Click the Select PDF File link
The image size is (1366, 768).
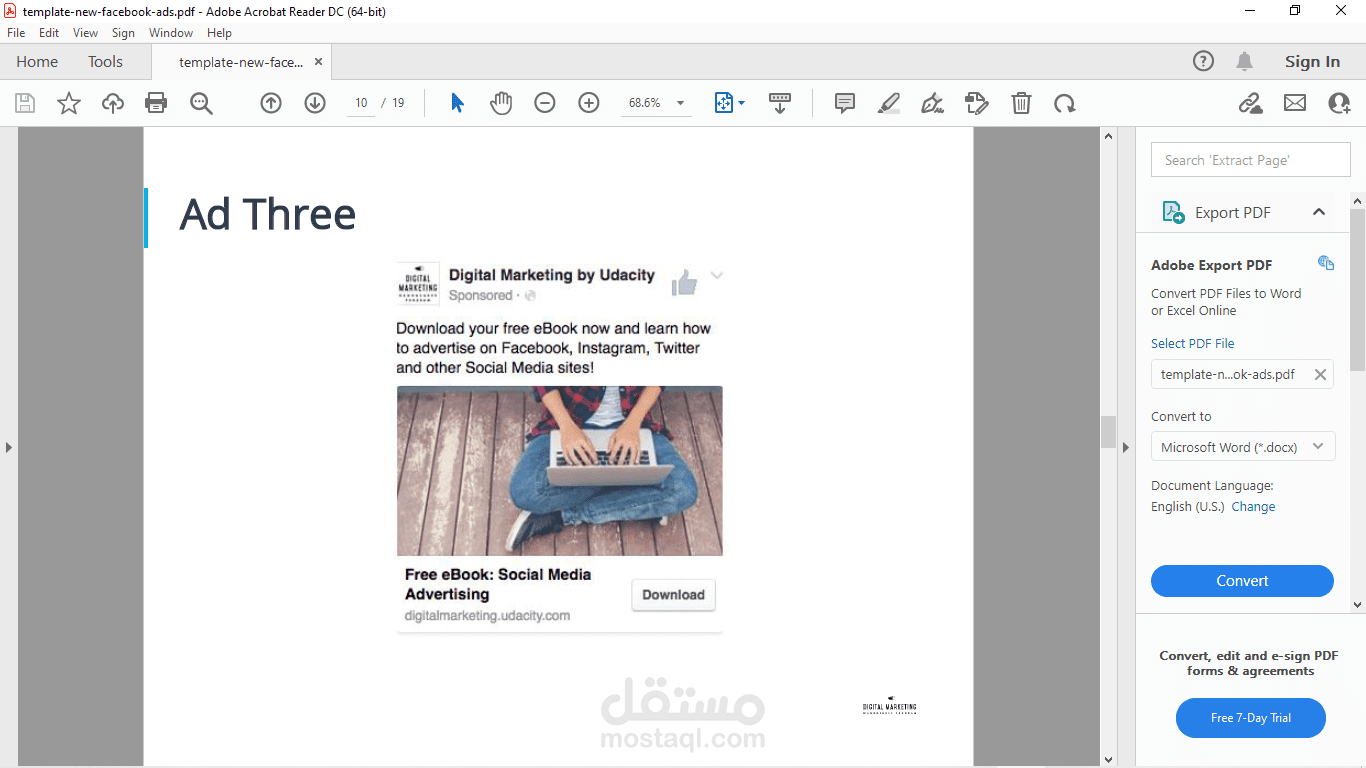tap(1193, 344)
